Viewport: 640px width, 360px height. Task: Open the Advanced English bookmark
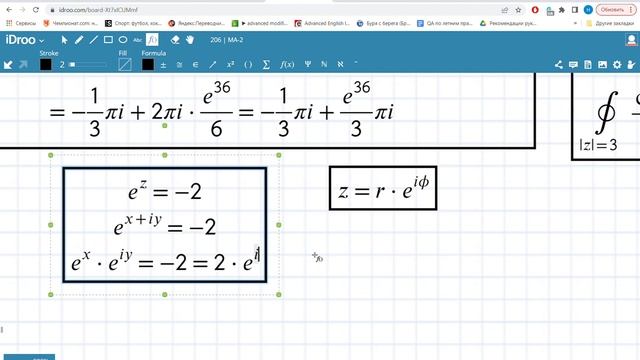322,24
